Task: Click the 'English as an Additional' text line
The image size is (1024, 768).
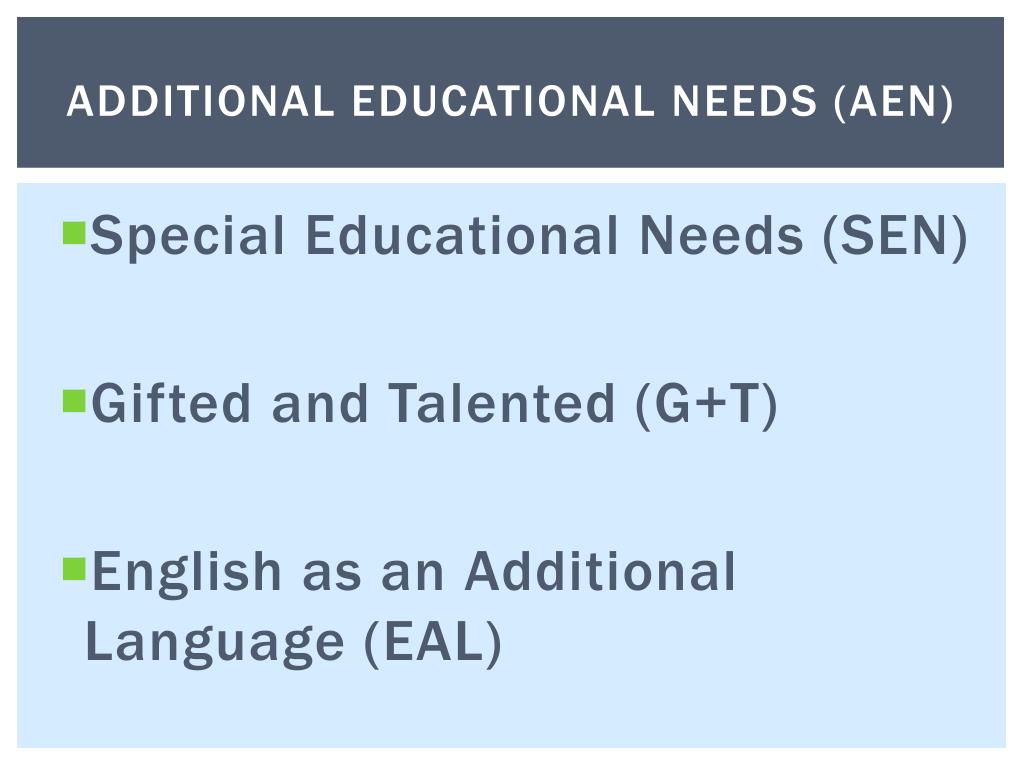Action: [414, 573]
